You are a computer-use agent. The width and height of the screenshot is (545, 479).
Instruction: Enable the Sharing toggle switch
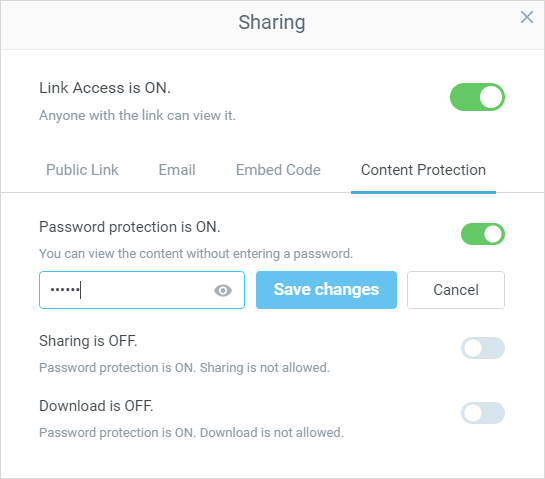[483, 348]
